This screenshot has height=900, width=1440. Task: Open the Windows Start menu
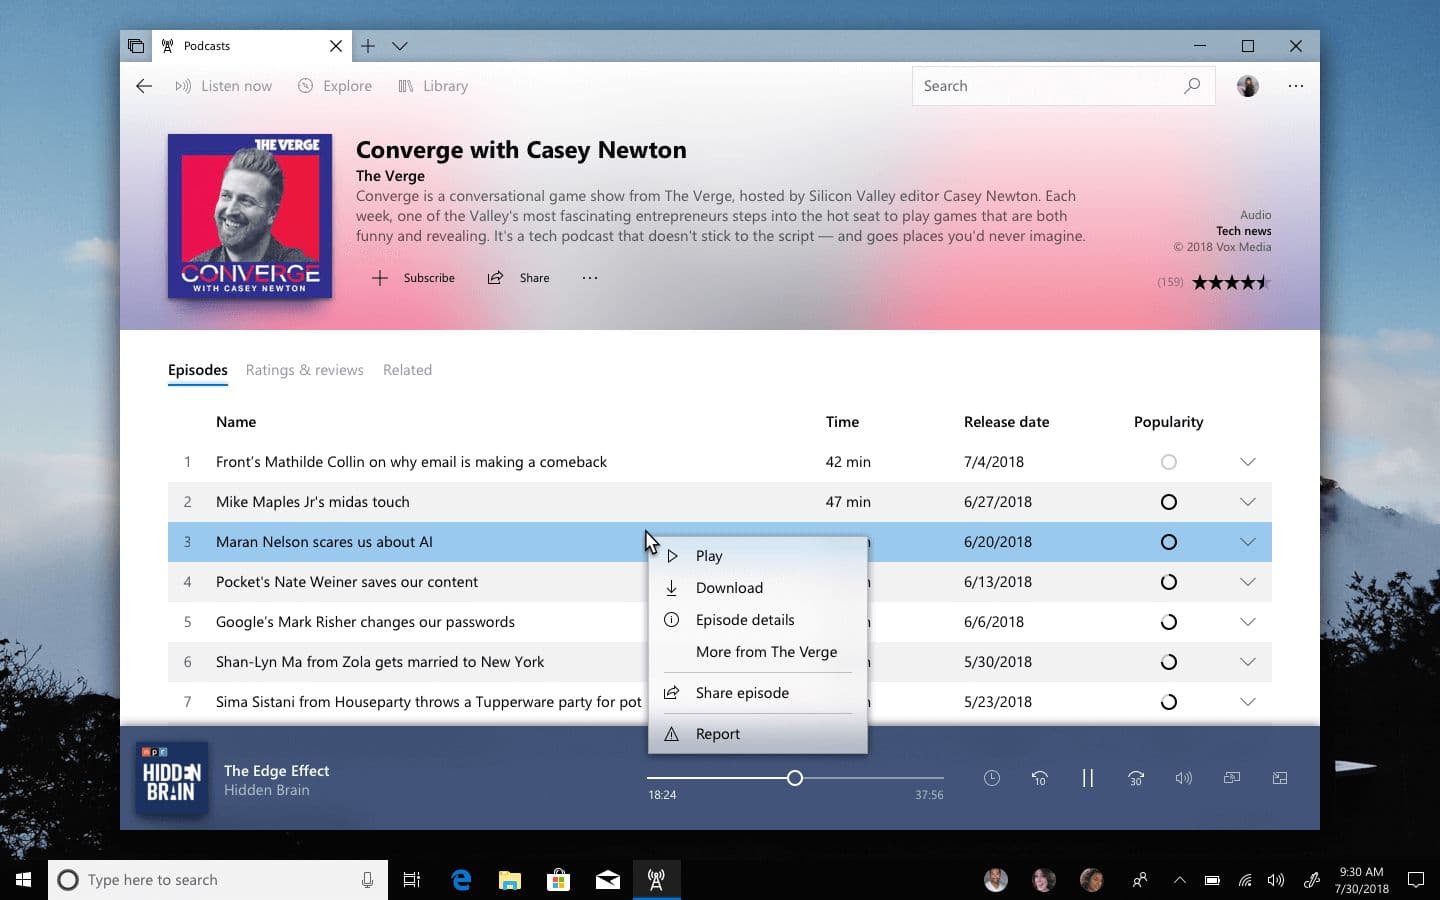click(x=24, y=880)
